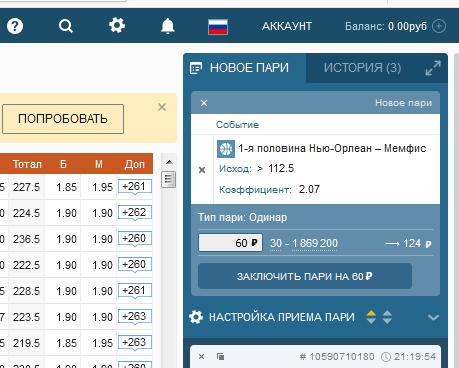This screenshot has width=459, height=368.
Task: Expand +260 extra markets for total 236.5
Action: click(135, 238)
